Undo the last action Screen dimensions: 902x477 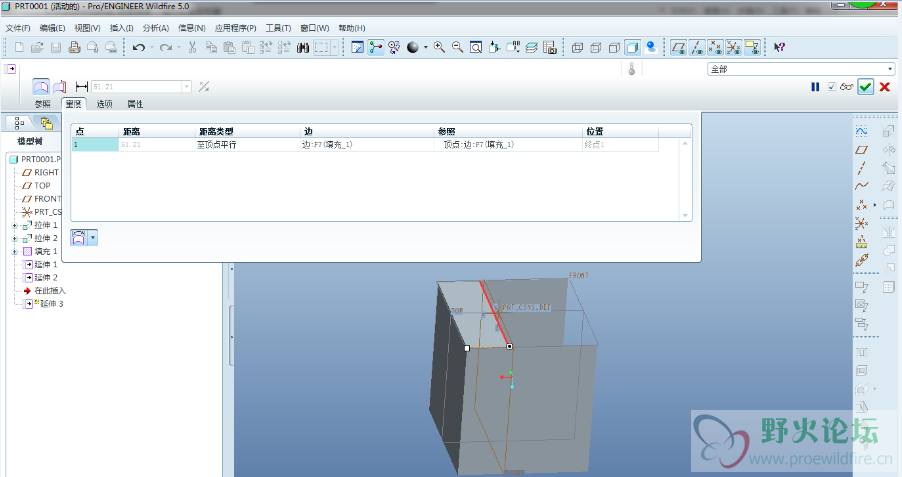pyautogui.click(x=139, y=48)
